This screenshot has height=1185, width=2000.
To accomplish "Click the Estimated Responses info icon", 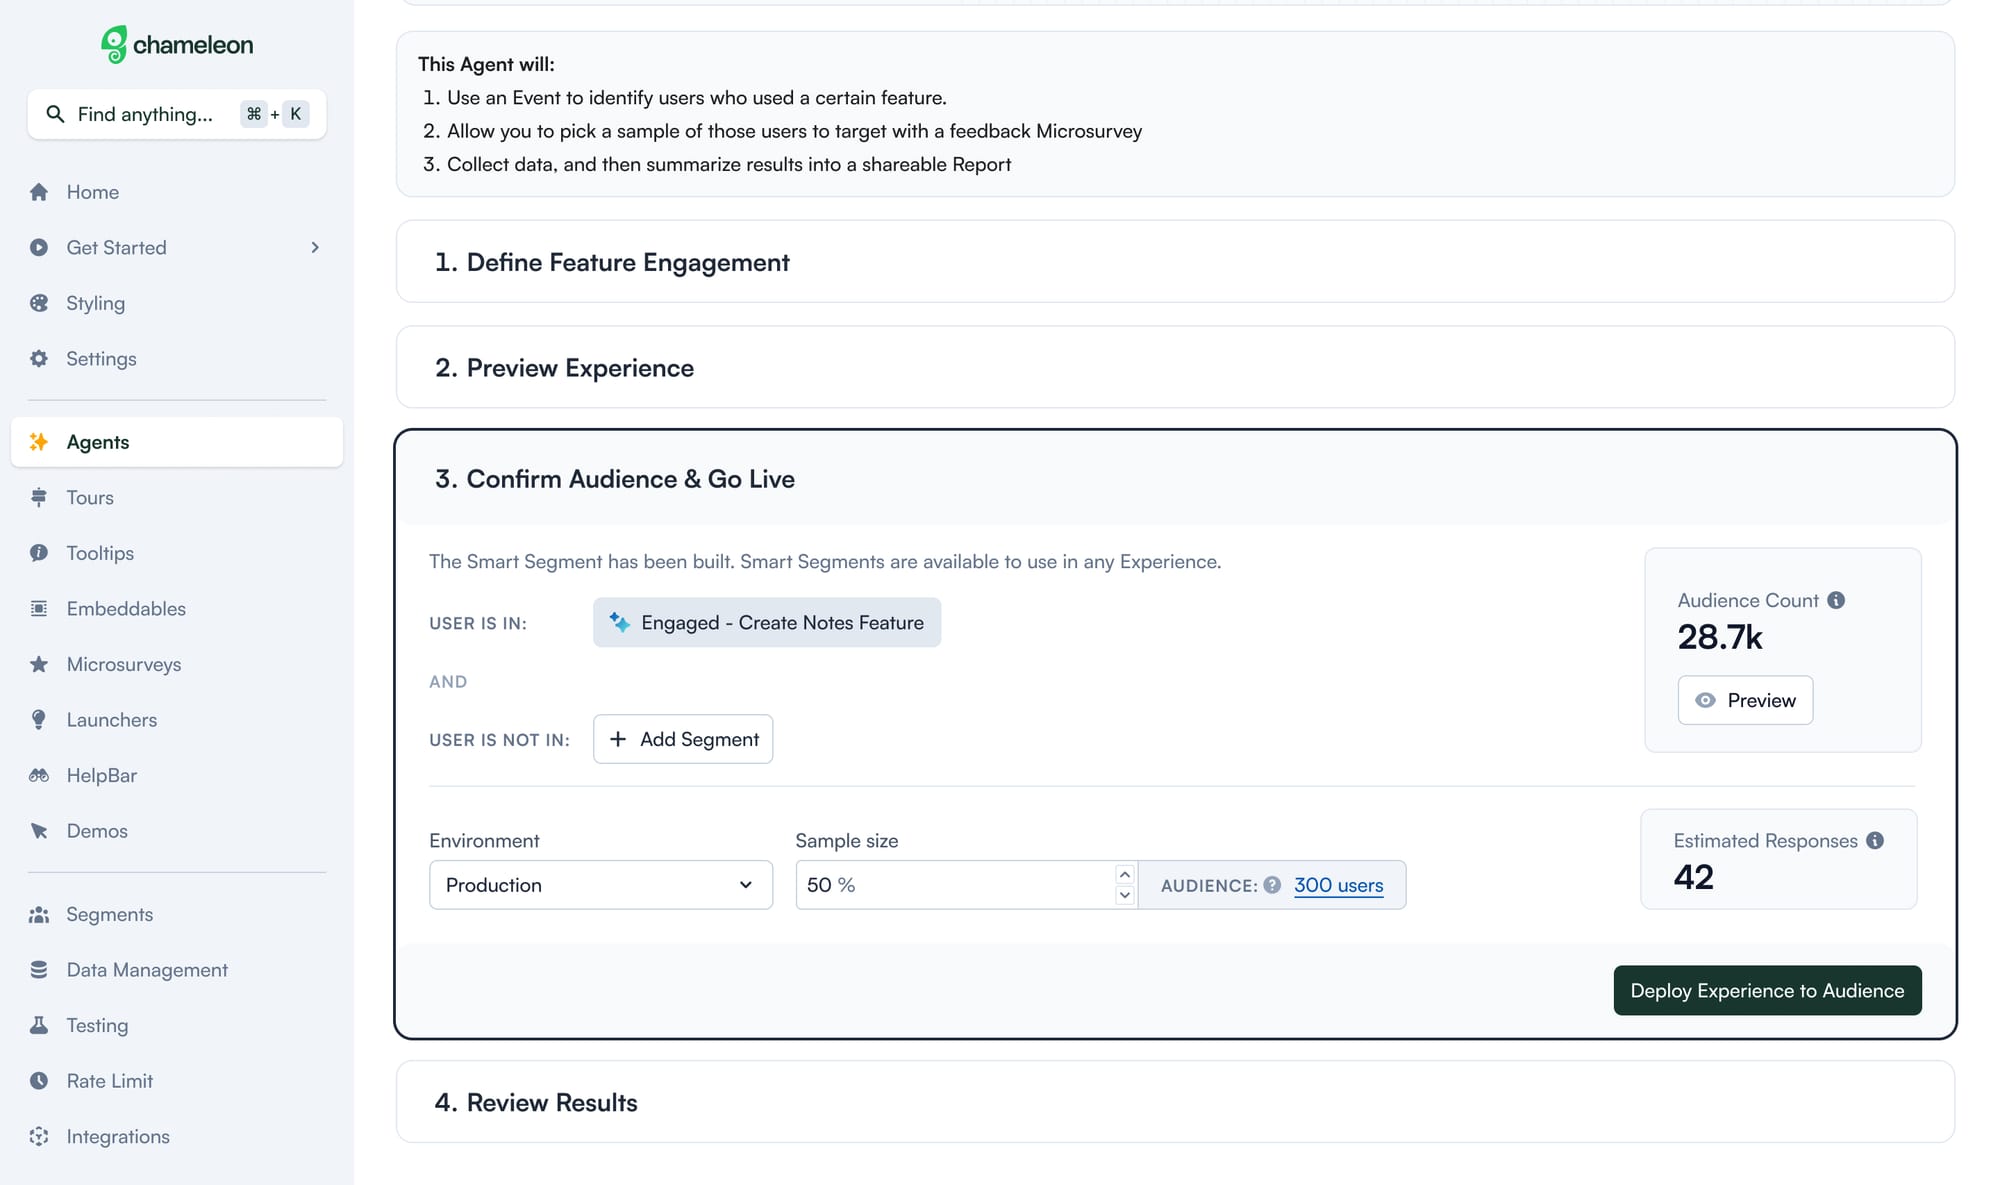I will 1875,840.
